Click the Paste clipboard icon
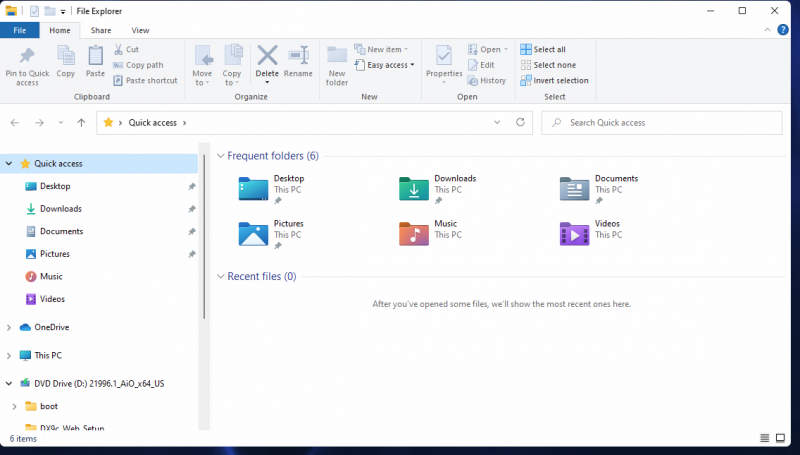 [x=95, y=56]
